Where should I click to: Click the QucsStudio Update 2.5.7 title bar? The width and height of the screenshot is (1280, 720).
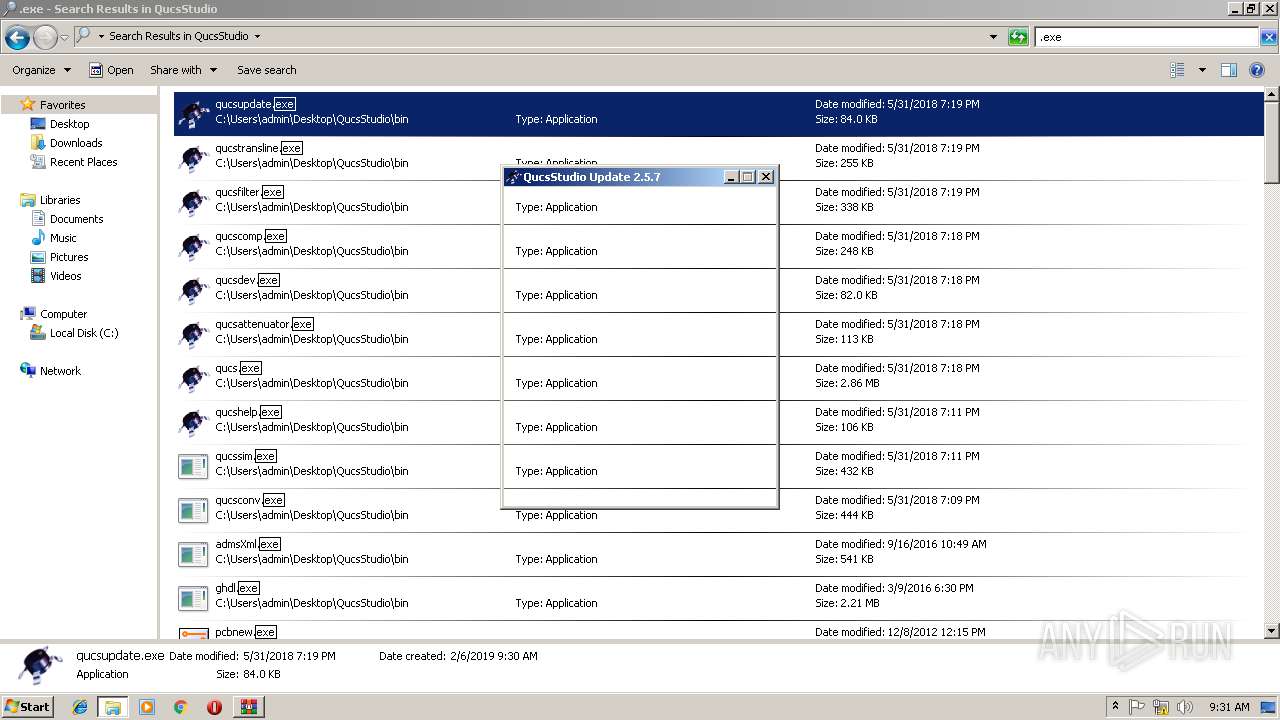612,177
